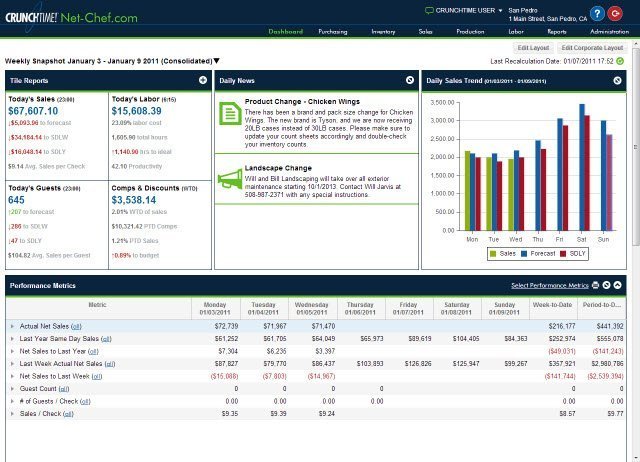Click the chat icon beside CRUNCHTIME USER
This screenshot has height=462, width=640.
[429, 11]
